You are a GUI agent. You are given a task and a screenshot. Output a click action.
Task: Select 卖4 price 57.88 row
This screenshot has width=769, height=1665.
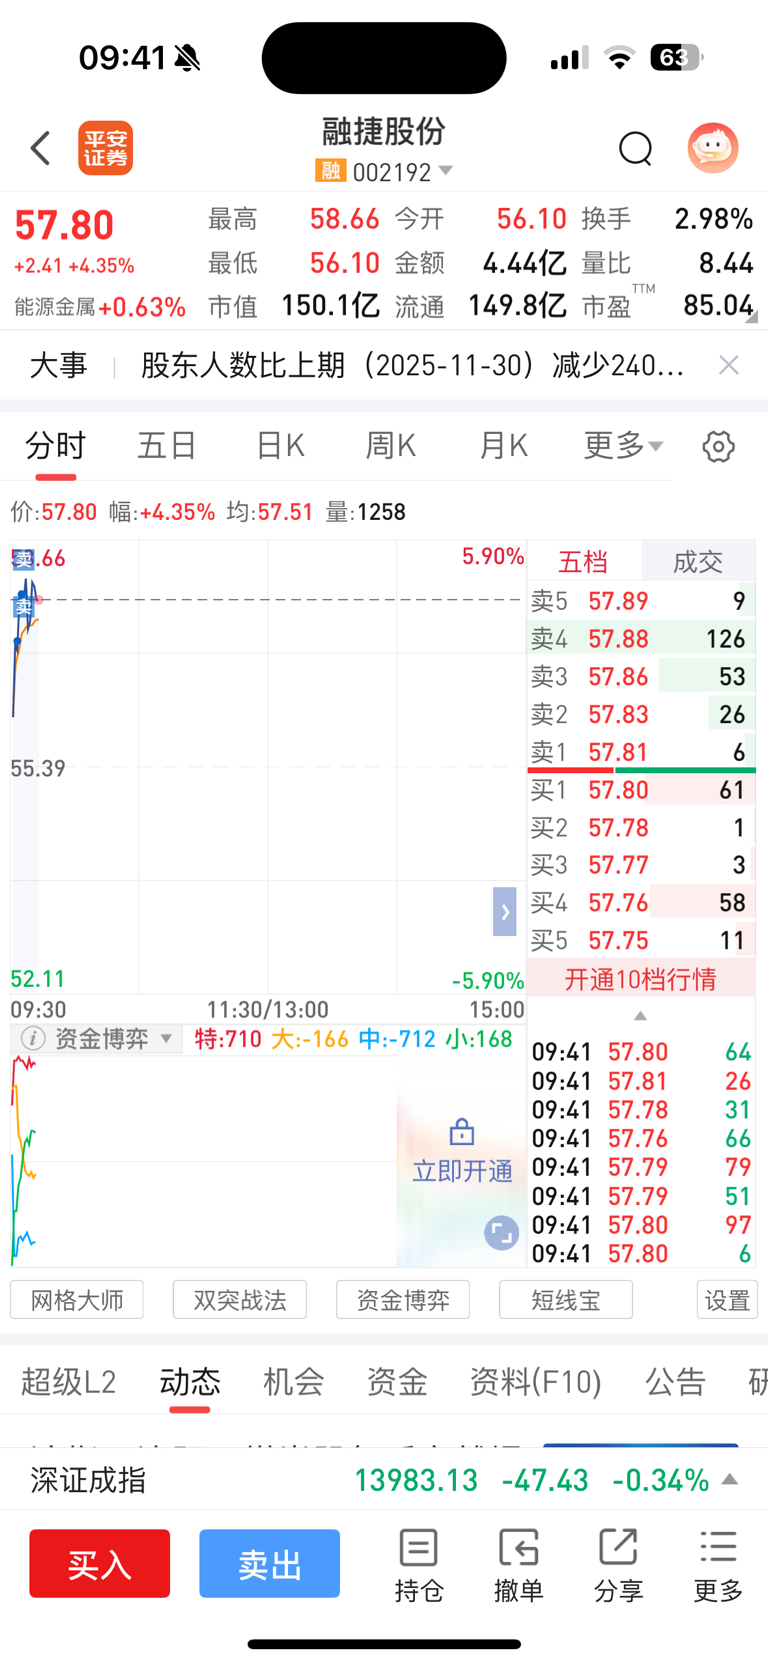(x=641, y=639)
